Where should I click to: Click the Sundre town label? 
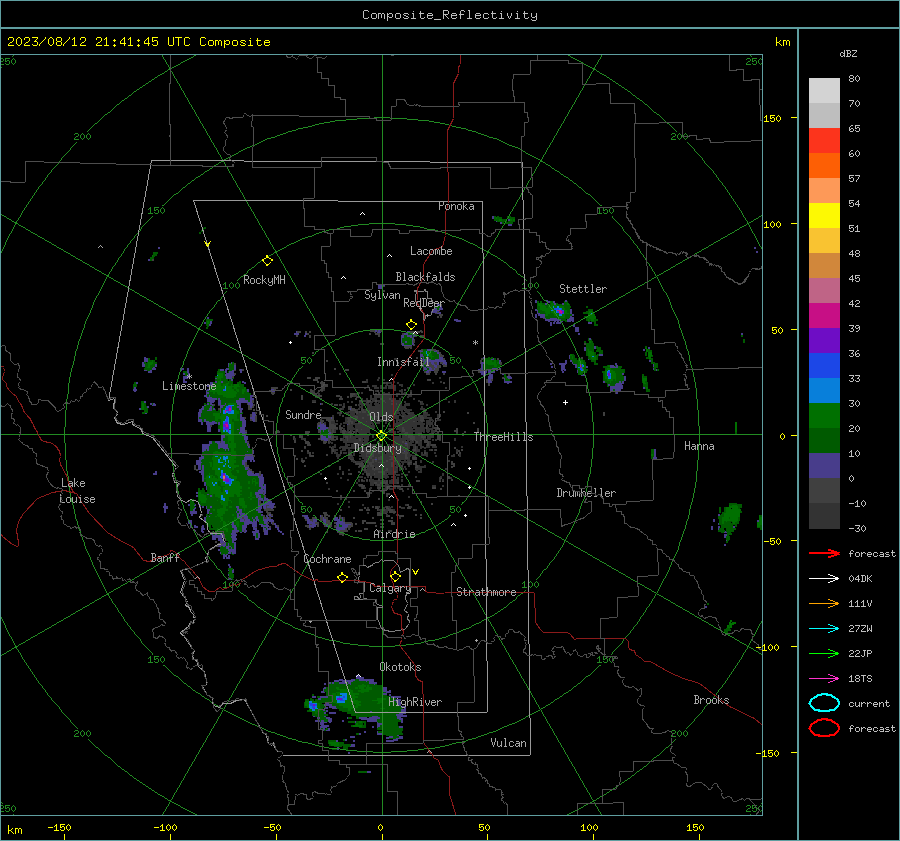click(303, 415)
